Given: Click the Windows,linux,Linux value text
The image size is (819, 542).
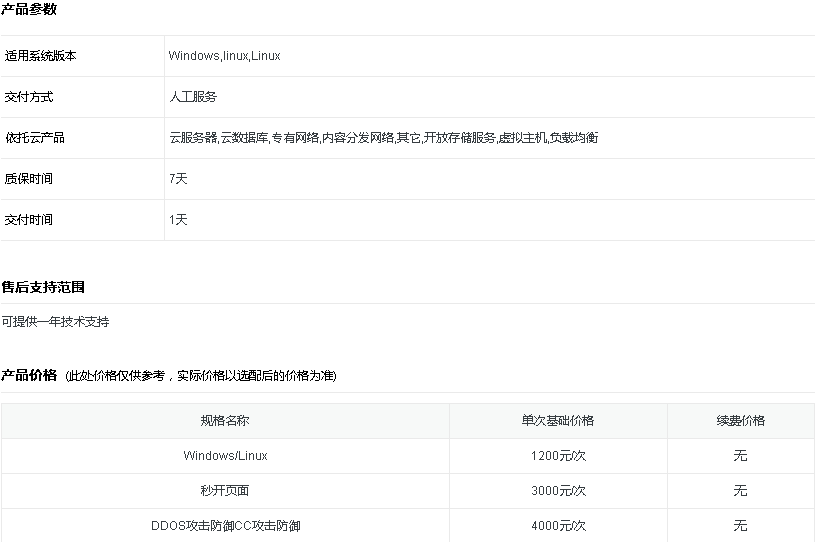Looking at the screenshot, I should point(224,56).
